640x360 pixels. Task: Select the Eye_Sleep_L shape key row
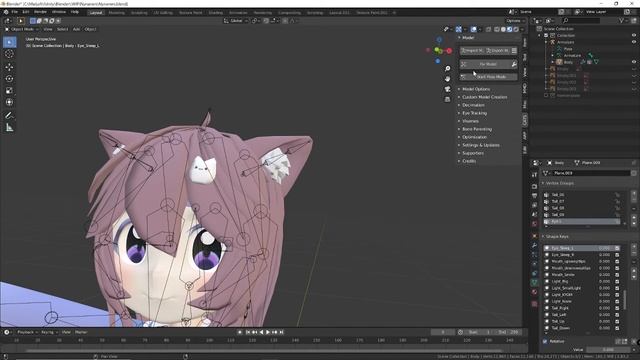[x=583, y=248]
